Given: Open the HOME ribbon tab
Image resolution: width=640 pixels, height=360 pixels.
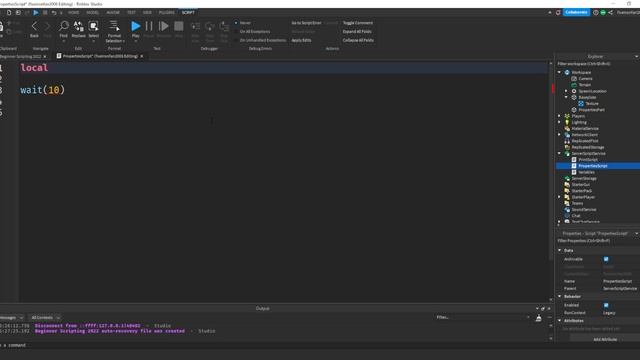Looking at the screenshot, I should [x=73, y=13].
